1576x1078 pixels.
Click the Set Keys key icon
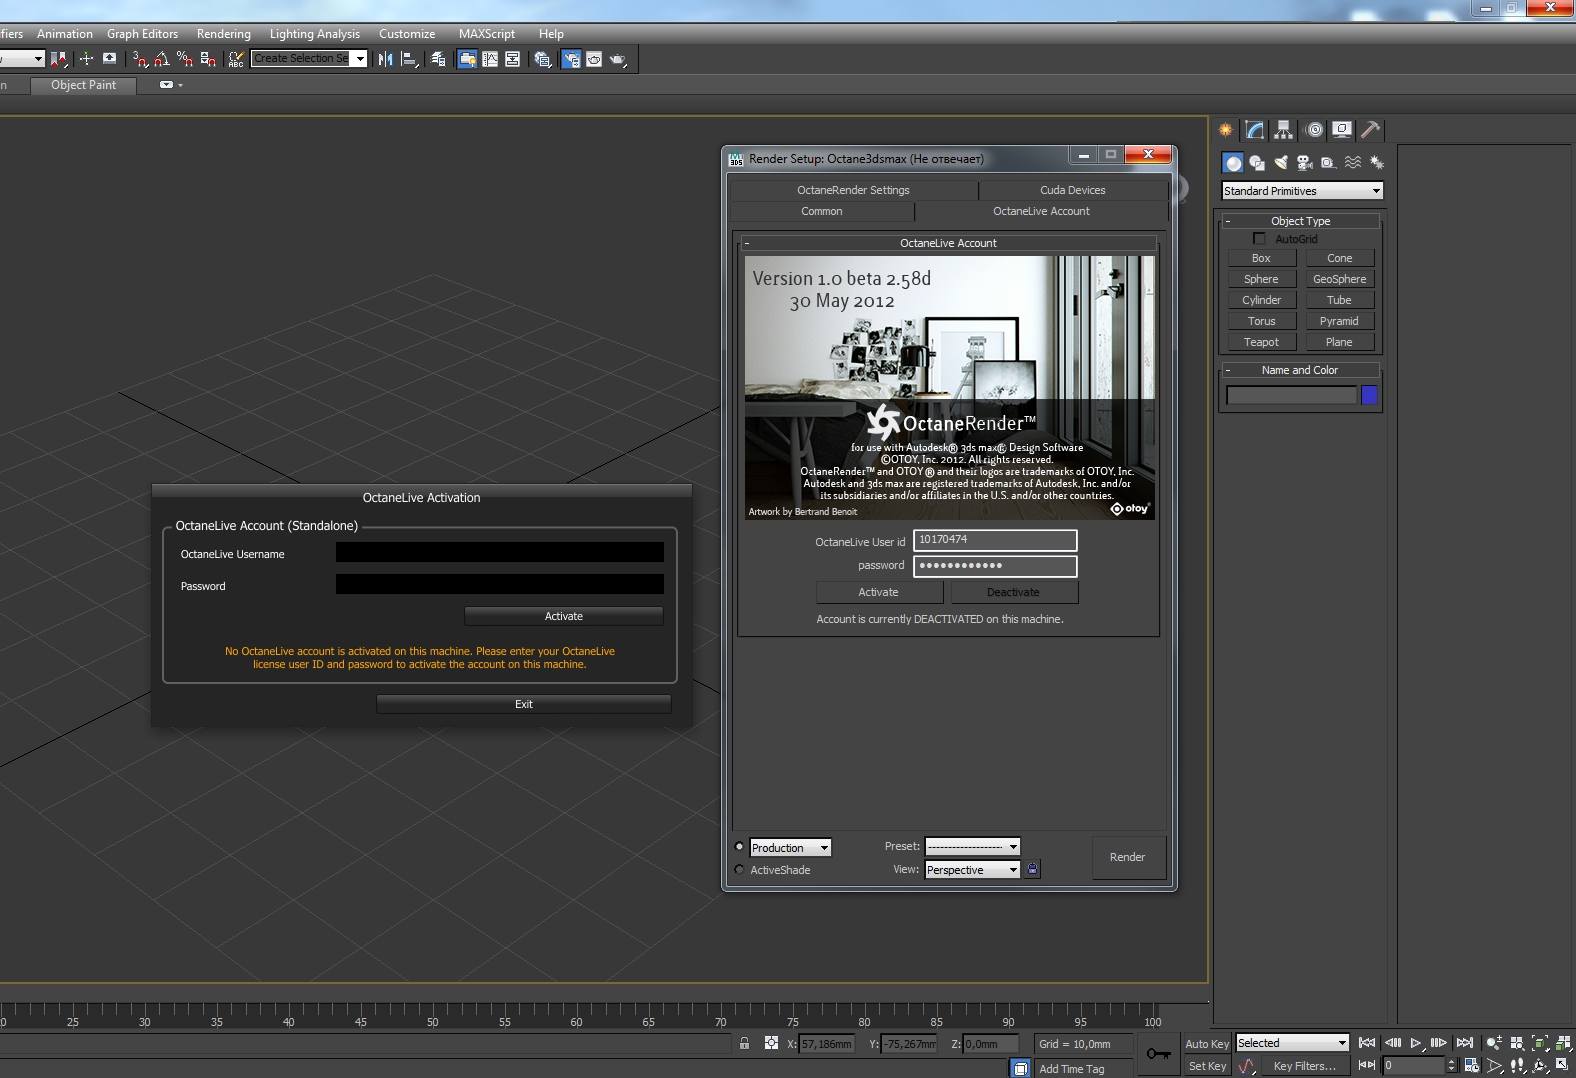coord(1159,1054)
